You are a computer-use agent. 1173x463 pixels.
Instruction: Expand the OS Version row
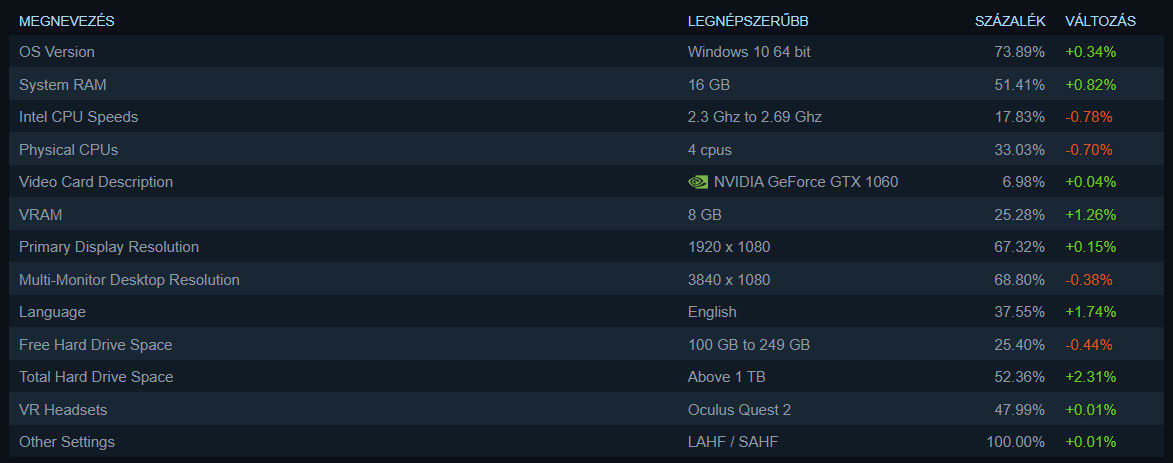[x=57, y=52]
